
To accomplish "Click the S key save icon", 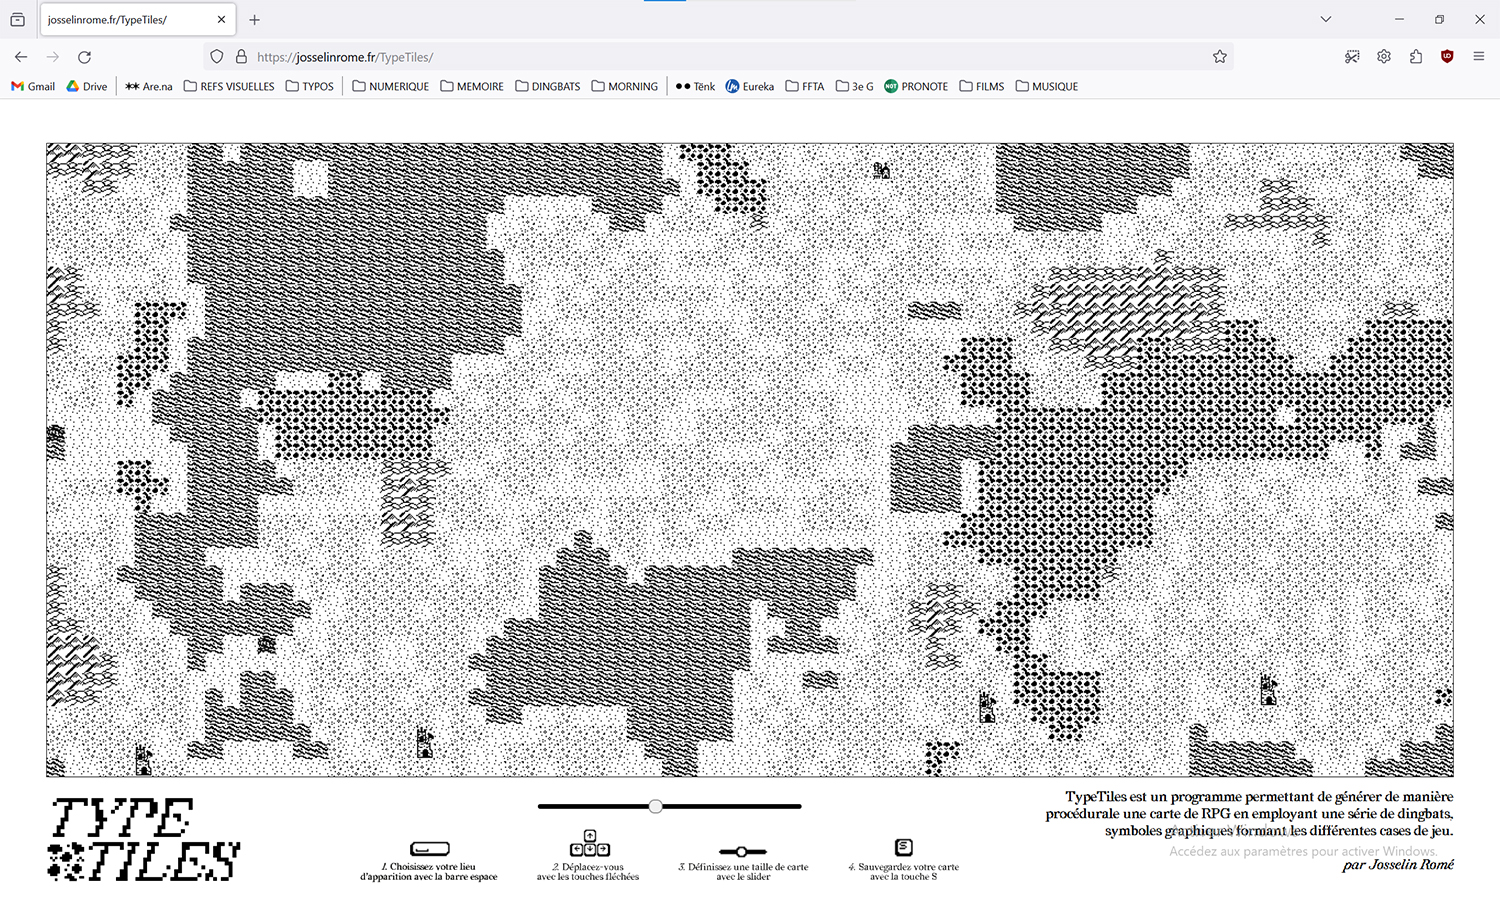I will click(903, 847).
